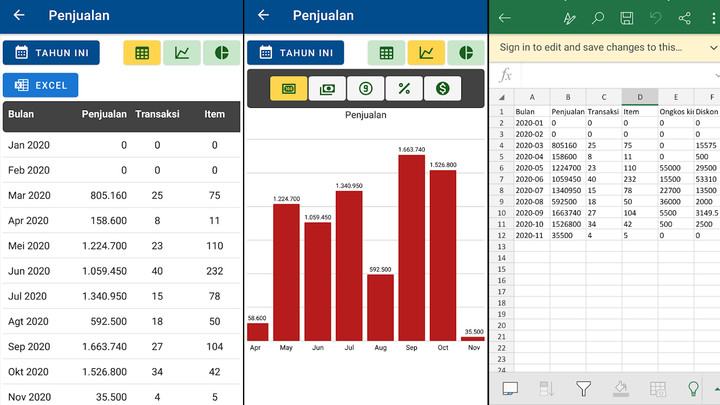Viewport: 720px width, 405px height.
Task: Open Excel more options menu
Action: pos(713,18)
